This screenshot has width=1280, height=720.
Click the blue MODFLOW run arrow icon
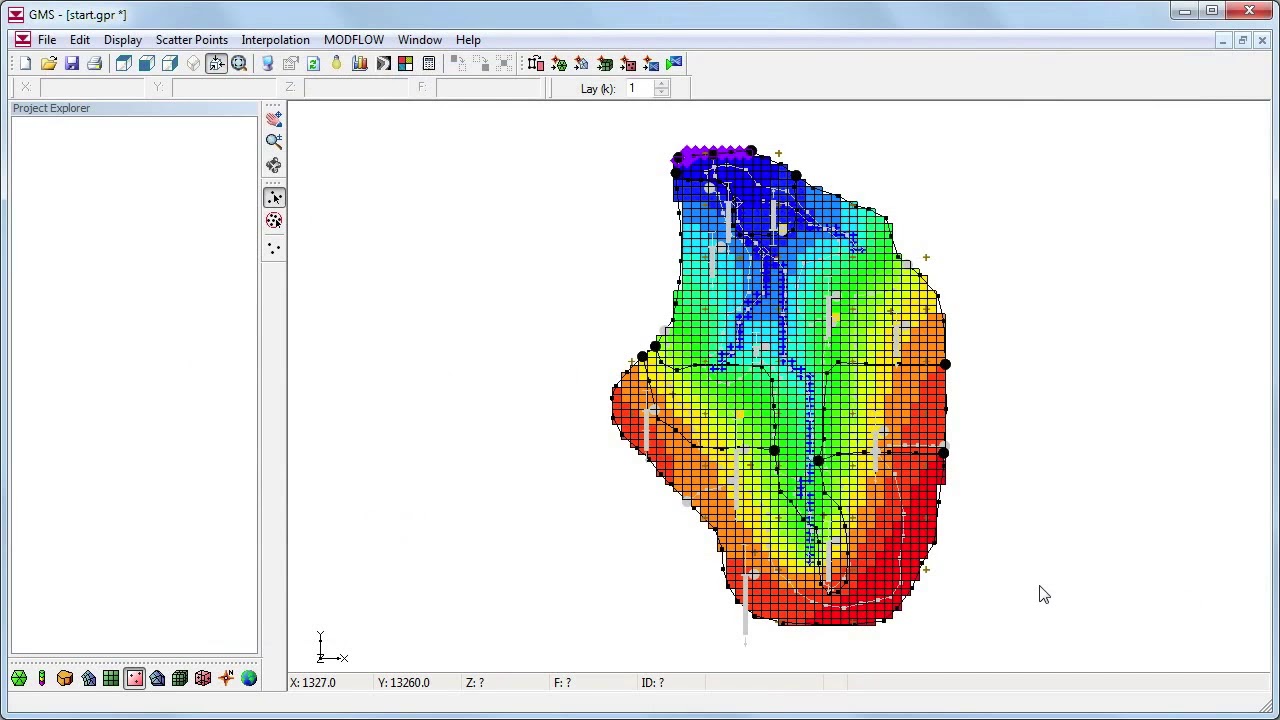[x=674, y=64]
